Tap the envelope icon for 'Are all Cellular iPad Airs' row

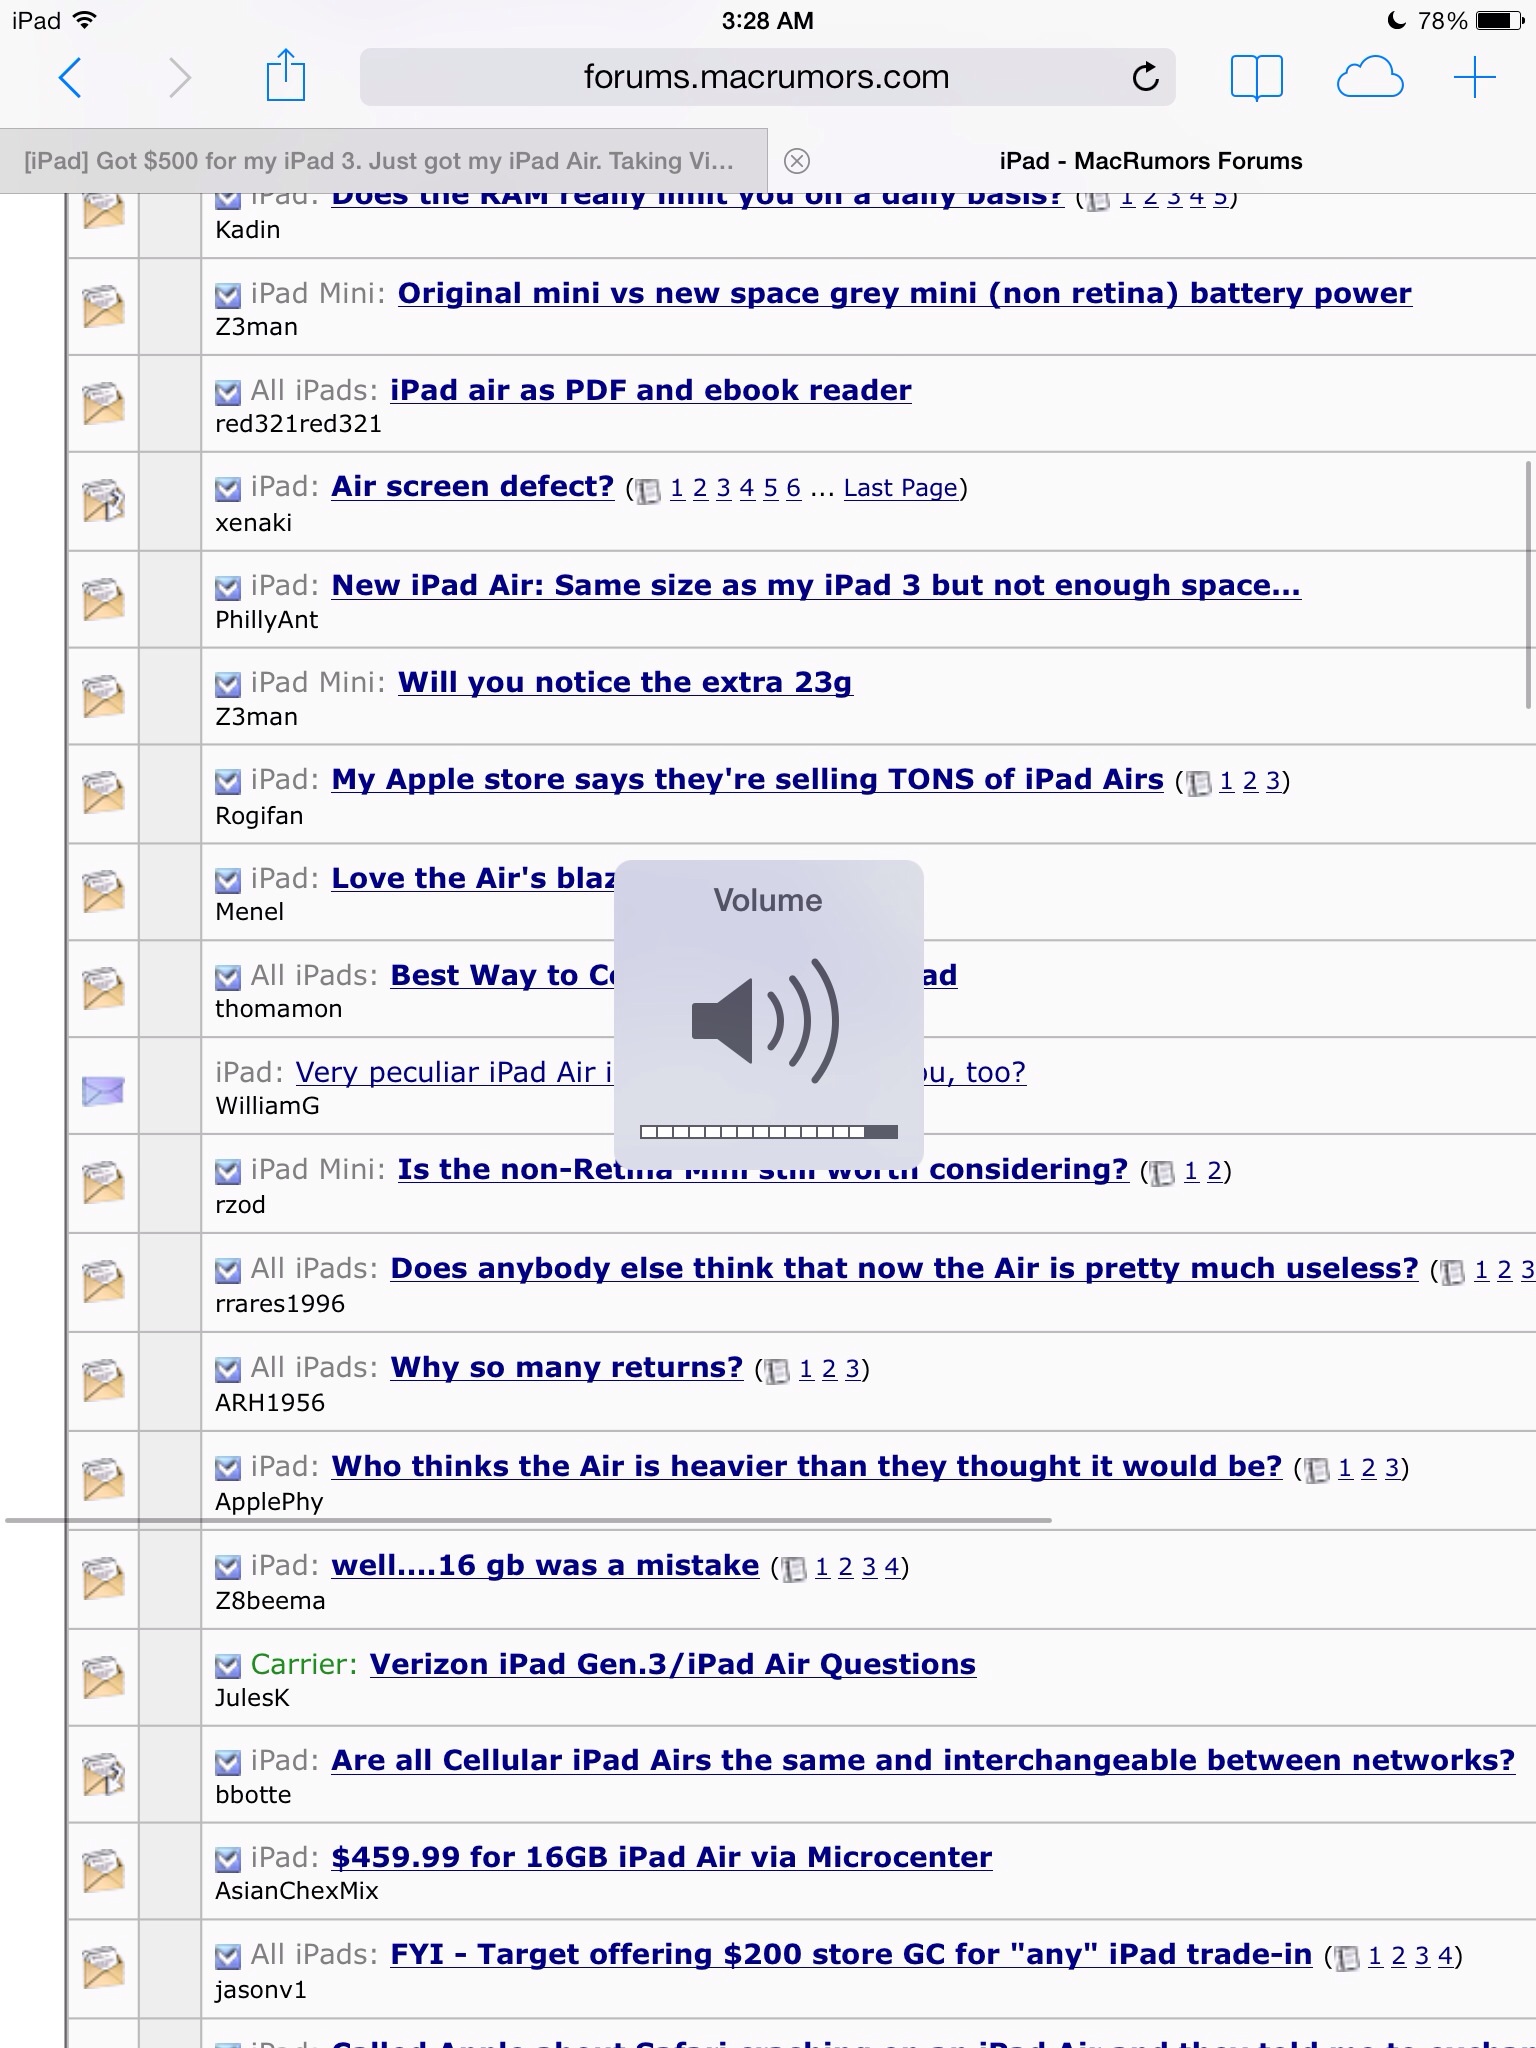(x=103, y=1774)
